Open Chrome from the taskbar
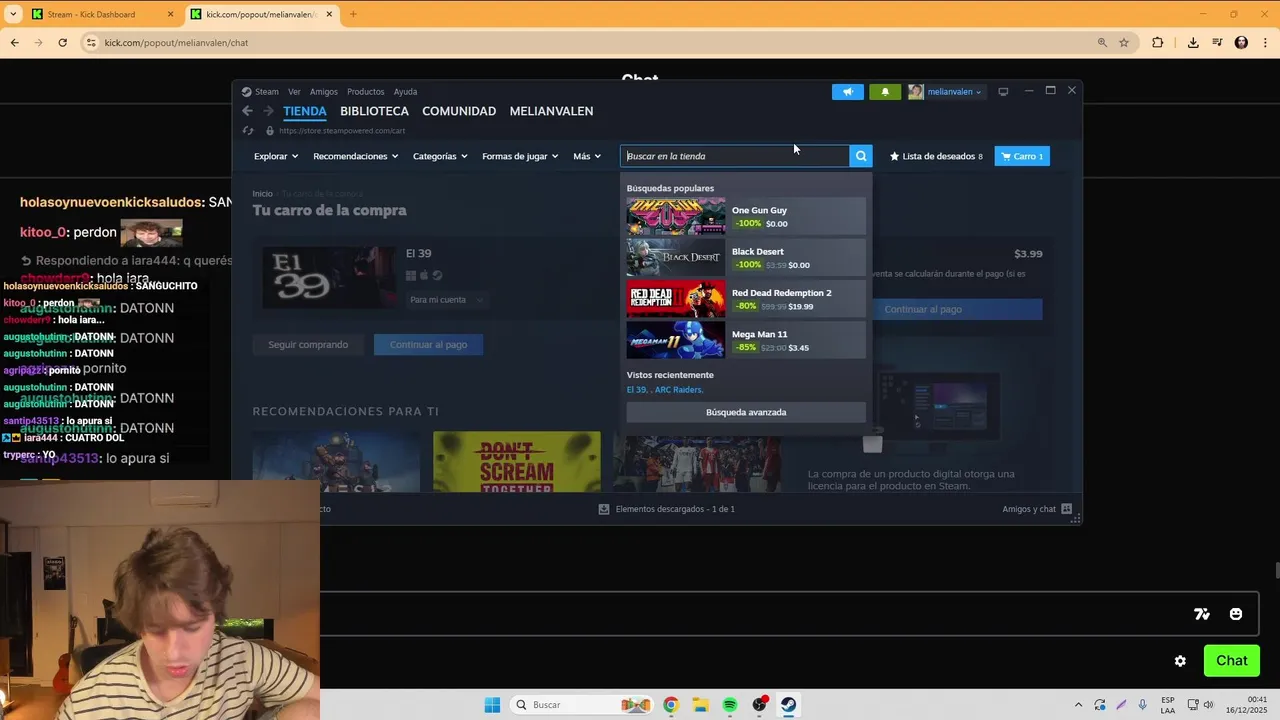This screenshot has width=1280, height=720. point(670,705)
